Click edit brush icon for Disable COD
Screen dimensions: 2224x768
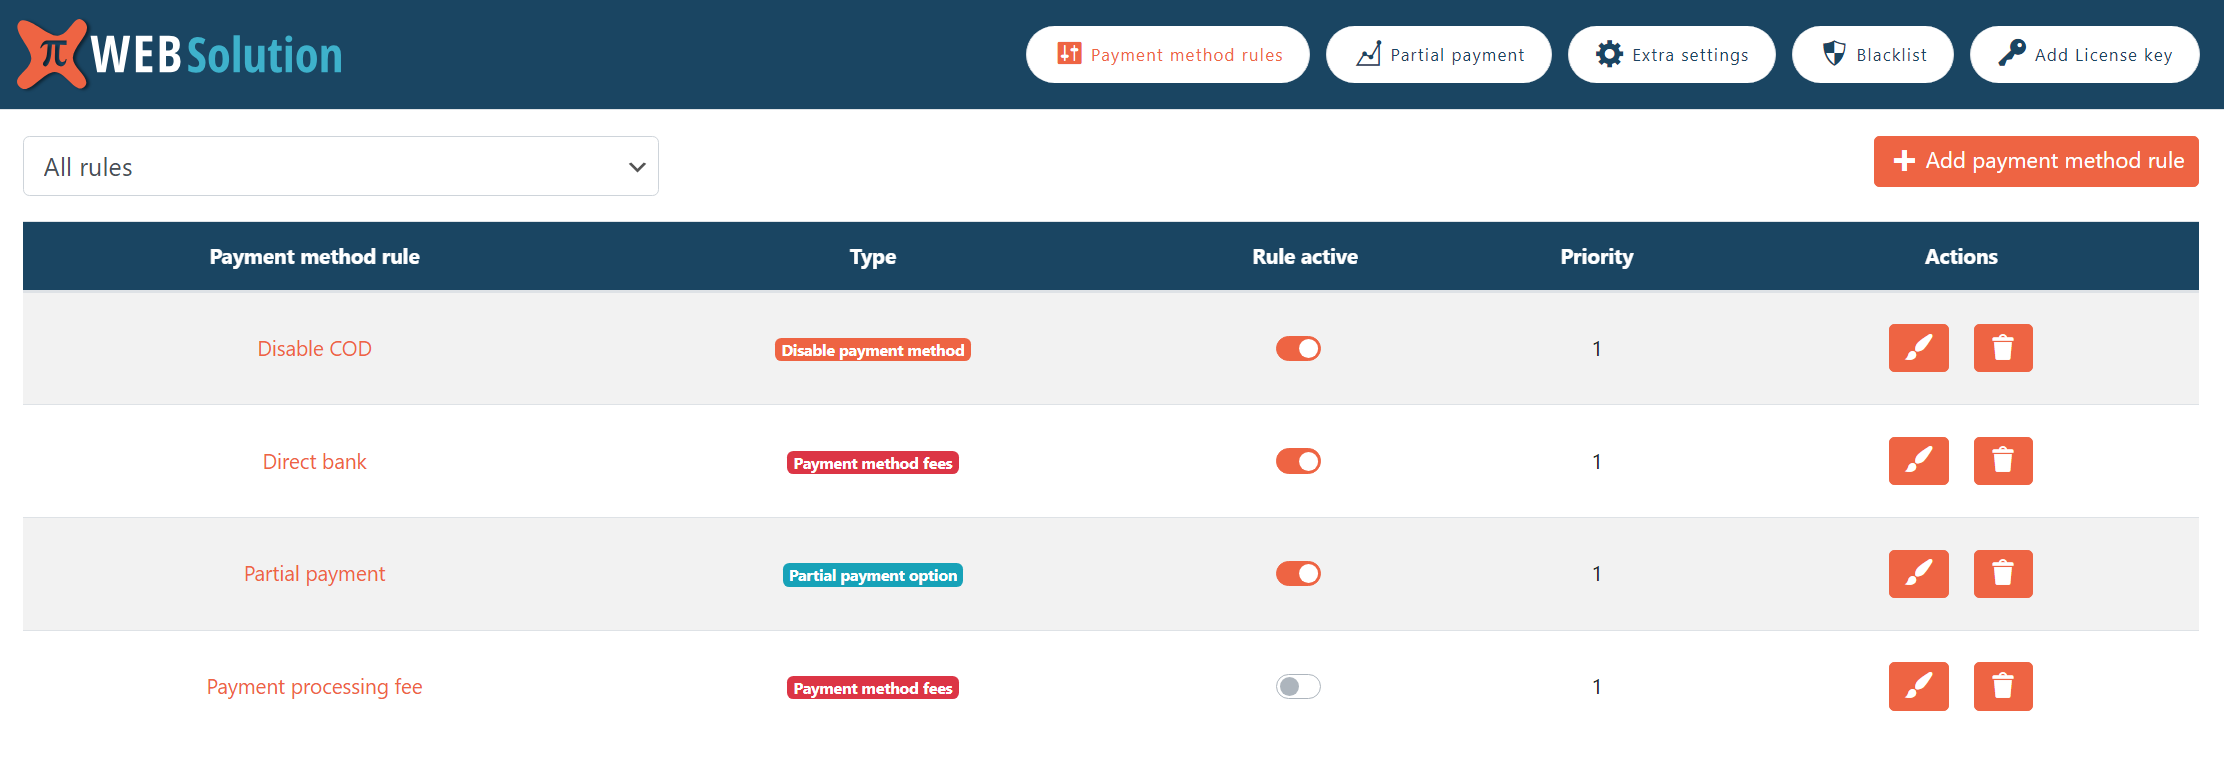pos(1918,348)
